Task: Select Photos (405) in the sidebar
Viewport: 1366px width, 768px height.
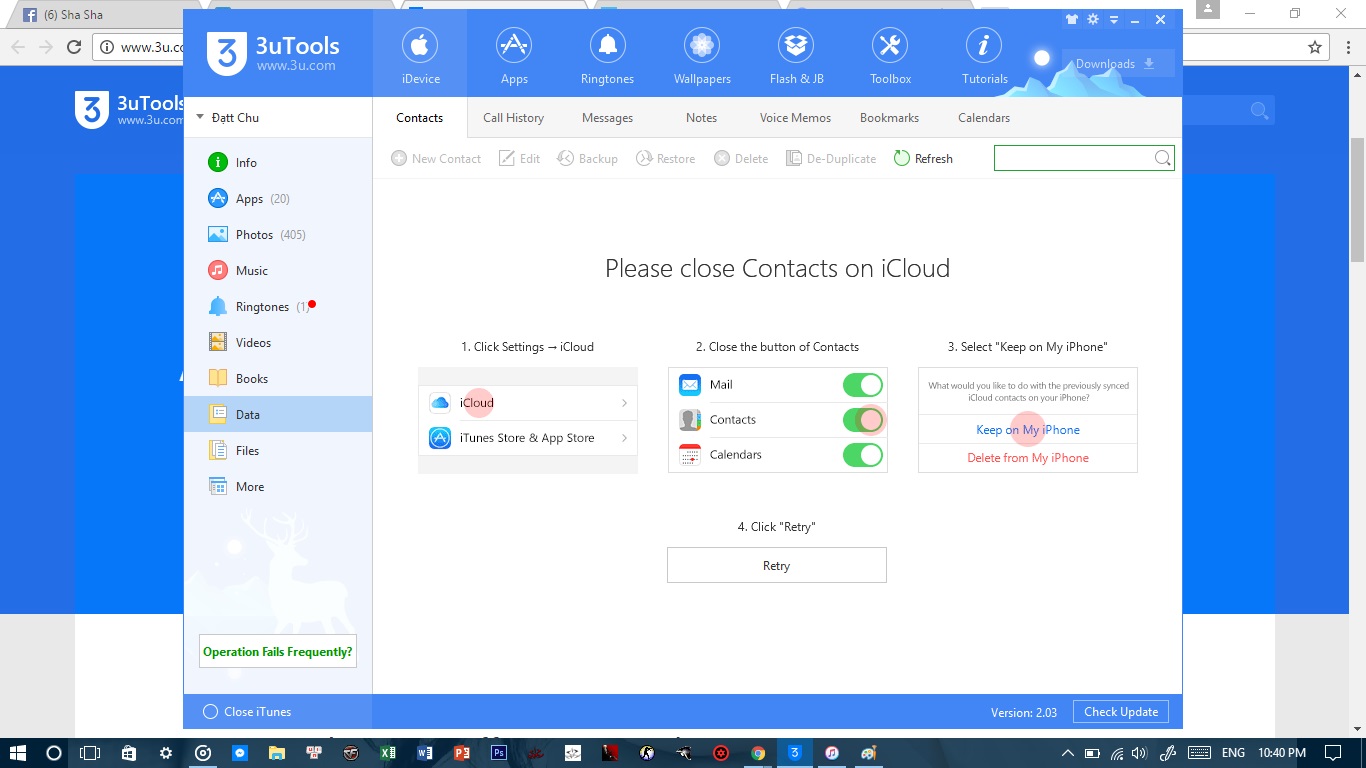Action: click(278, 234)
